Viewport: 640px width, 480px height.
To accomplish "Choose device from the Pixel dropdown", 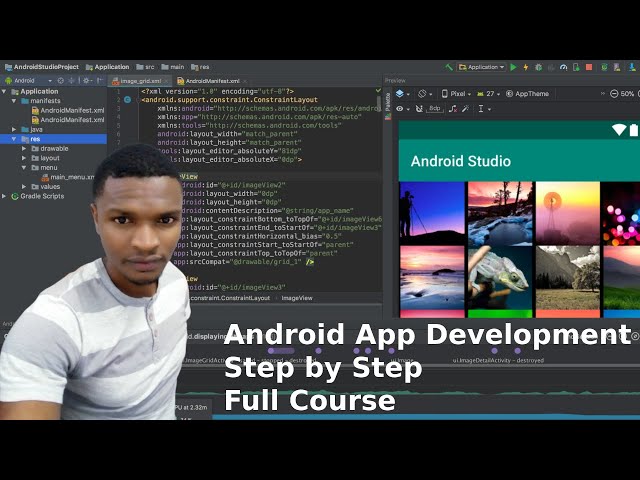I will pyautogui.click(x=456, y=94).
